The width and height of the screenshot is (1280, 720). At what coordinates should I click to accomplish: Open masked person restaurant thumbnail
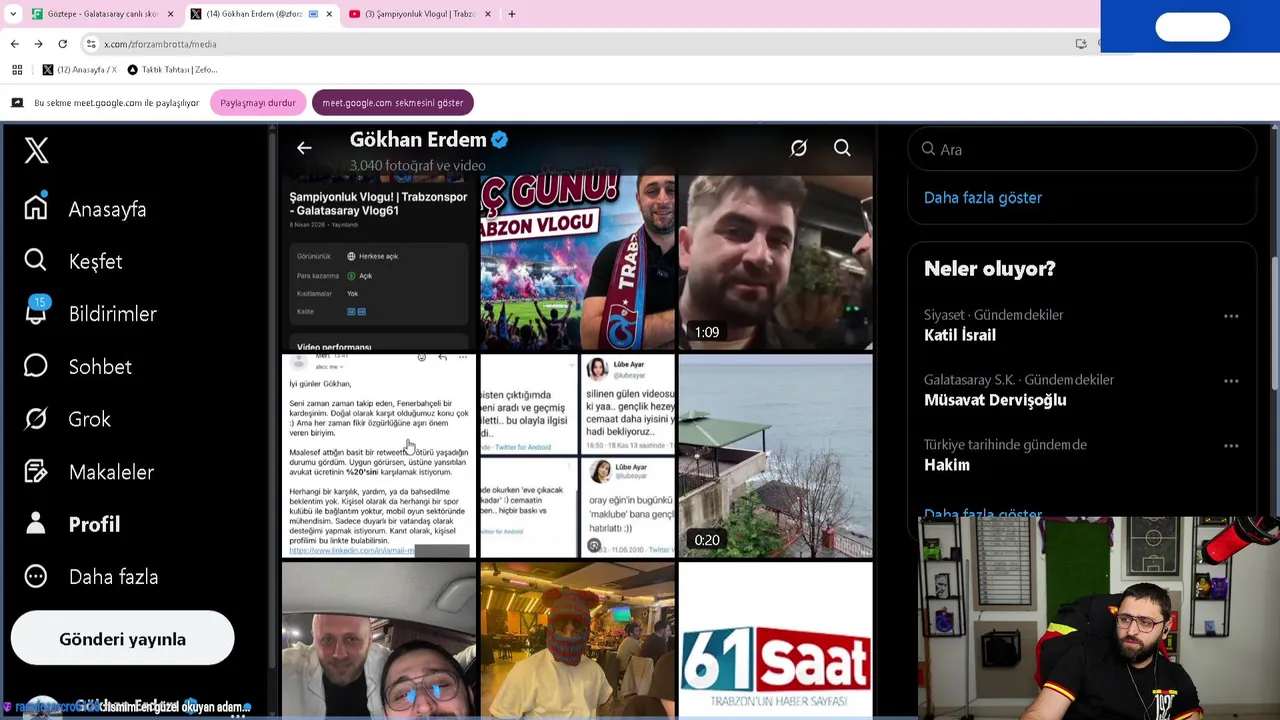tap(577, 640)
